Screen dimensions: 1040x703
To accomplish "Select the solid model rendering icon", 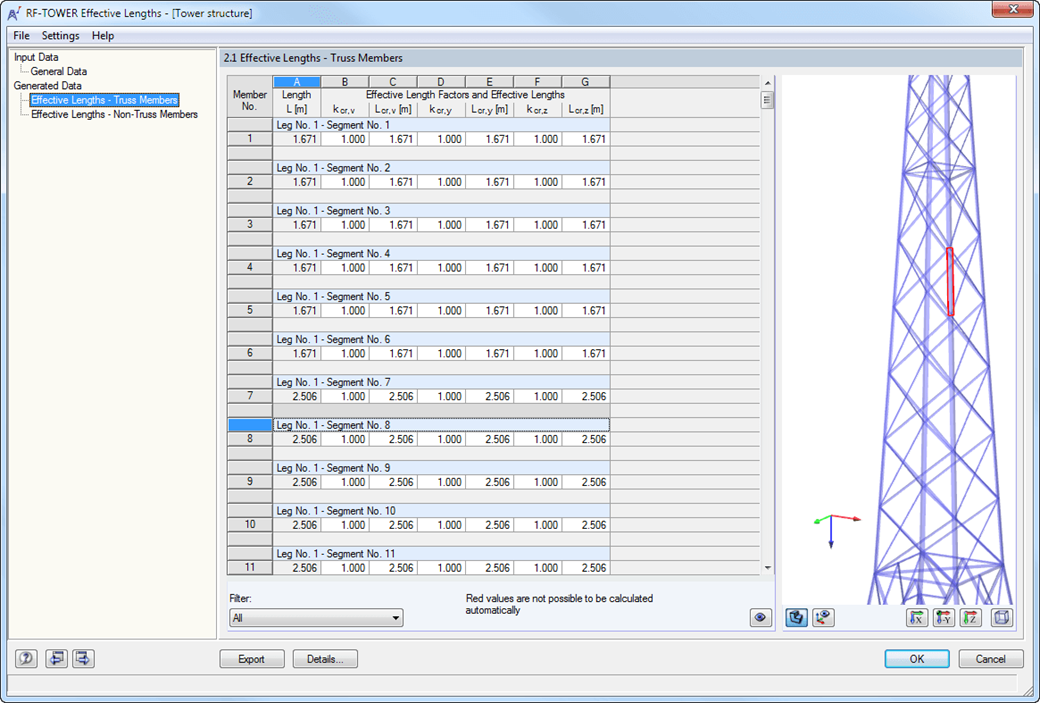I will pos(794,617).
